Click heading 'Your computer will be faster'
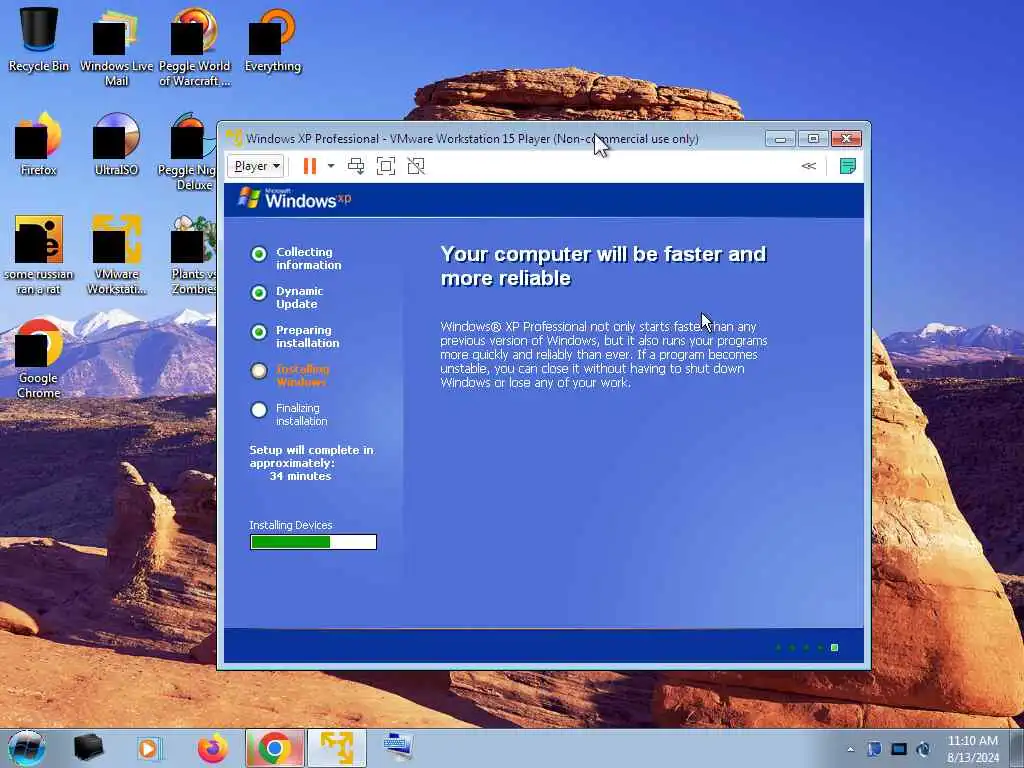The image size is (1024, 768). pyautogui.click(x=603, y=266)
